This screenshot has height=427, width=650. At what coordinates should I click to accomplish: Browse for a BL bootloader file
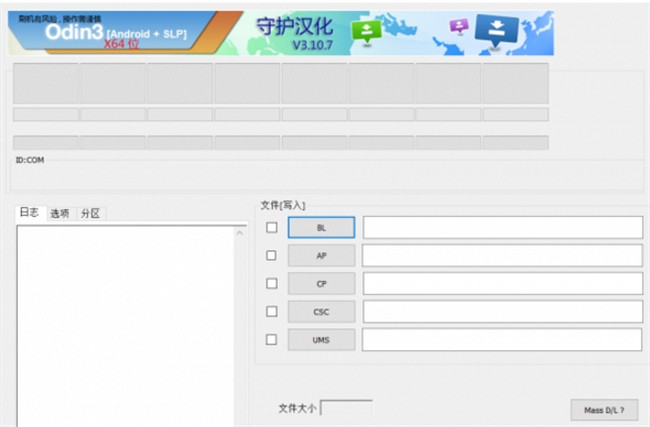pyautogui.click(x=321, y=227)
